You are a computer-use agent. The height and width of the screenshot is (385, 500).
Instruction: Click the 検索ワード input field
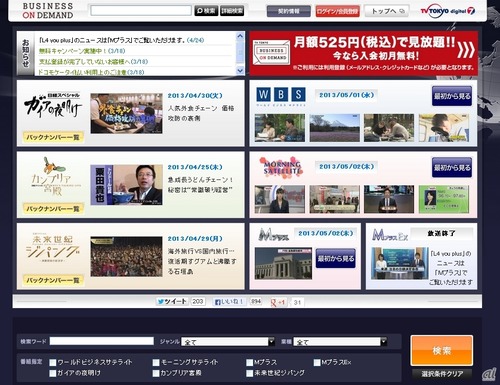(x=102, y=341)
